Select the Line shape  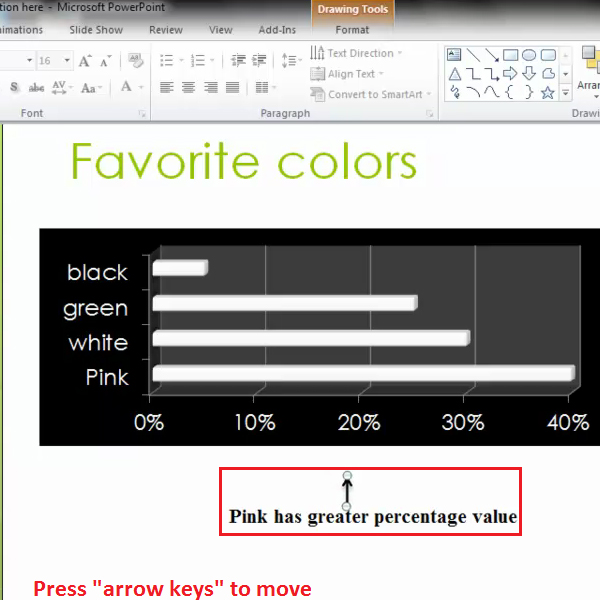pyautogui.click(x=473, y=55)
